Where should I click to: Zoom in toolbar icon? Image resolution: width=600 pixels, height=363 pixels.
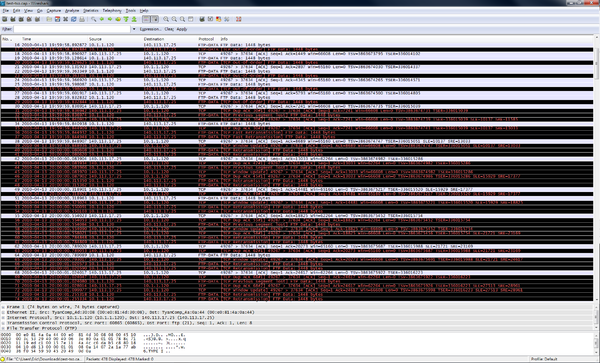166,19
